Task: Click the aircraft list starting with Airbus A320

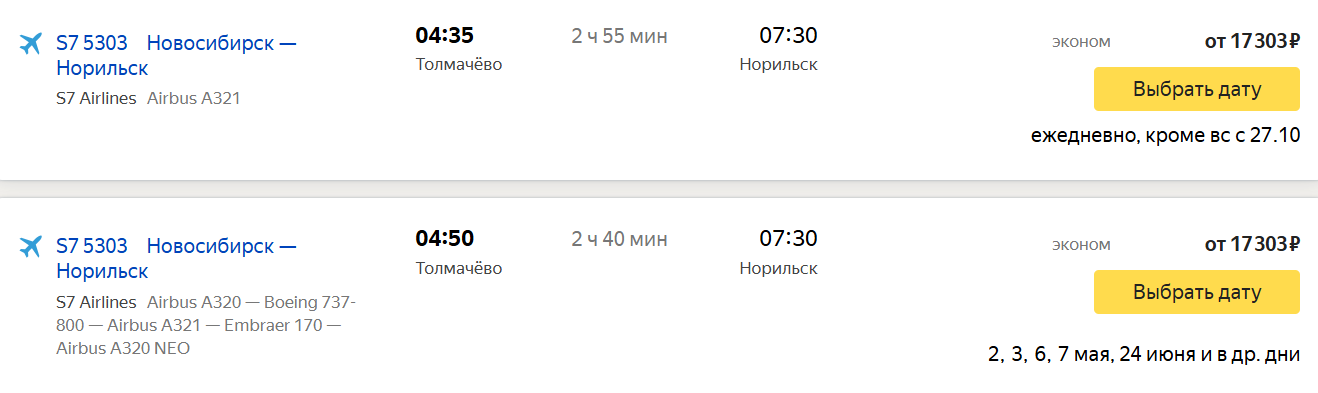Action: [x=206, y=325]
